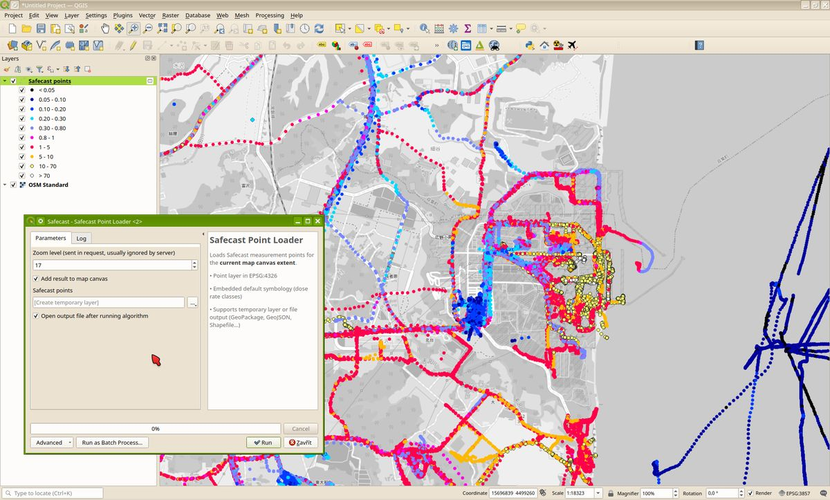Collapse the Safecast points layer tree

click(5, 81)
